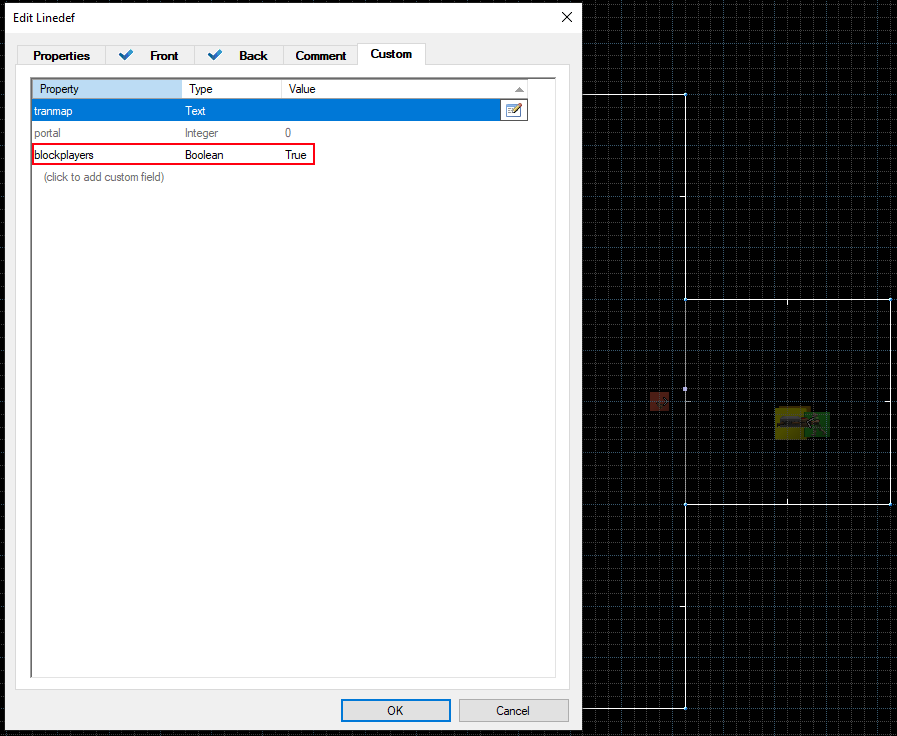The height and width of the screenshot is (736, 897).
Task: Click the Boolean type of blockplayers
Action: 204,155
